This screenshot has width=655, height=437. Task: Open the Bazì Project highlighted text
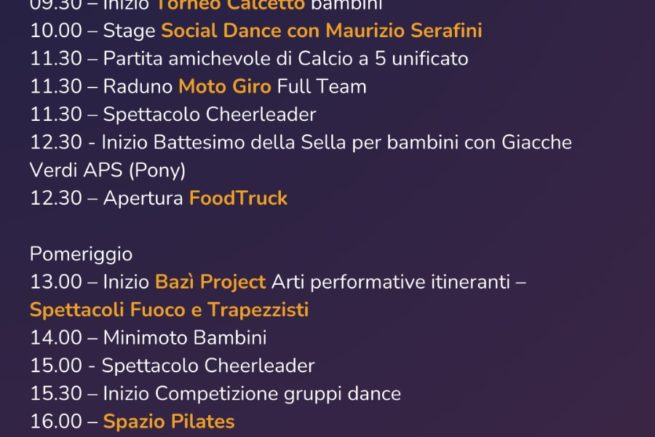(210, 282)
